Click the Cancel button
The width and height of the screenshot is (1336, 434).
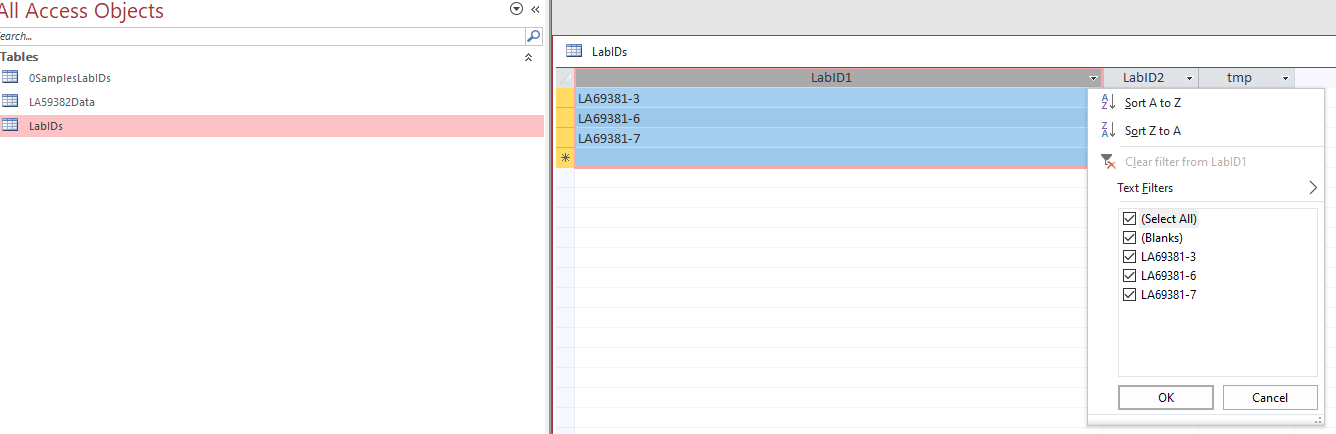pyautogui.click(x=1270, y=397)
